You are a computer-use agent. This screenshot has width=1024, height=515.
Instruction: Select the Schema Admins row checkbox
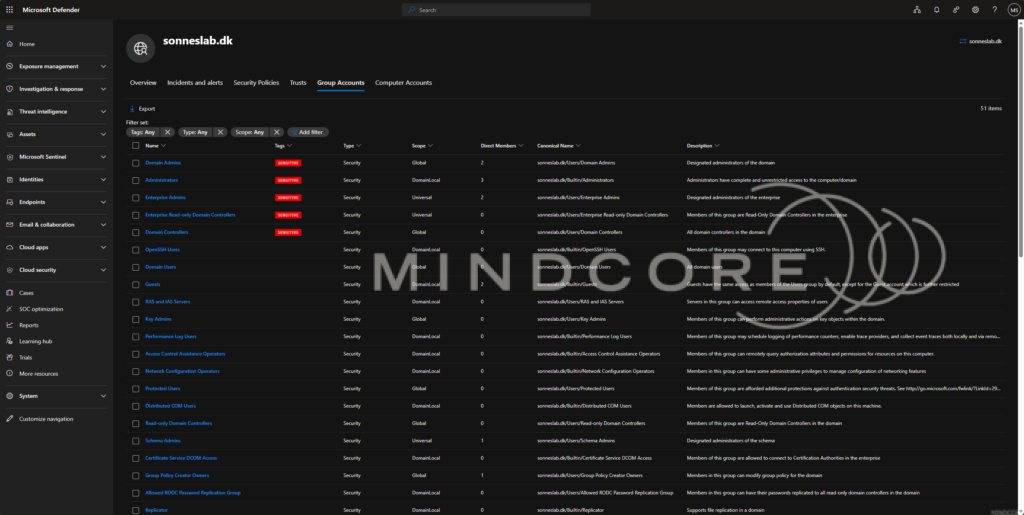135,441
